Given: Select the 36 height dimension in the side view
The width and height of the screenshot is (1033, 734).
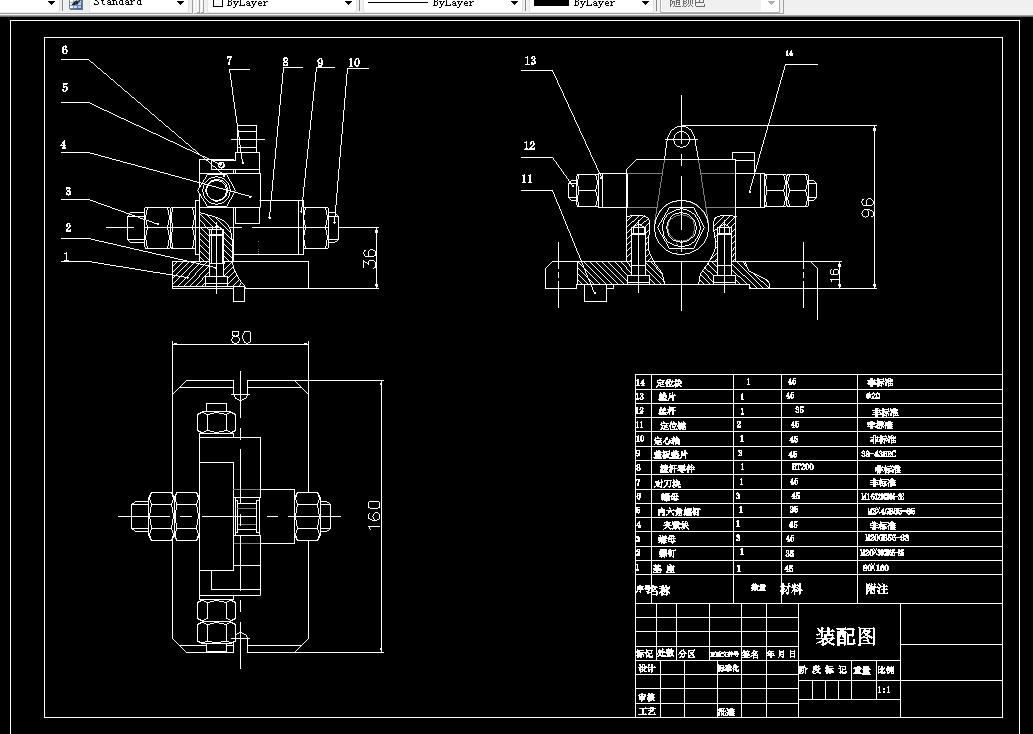Looking at the screenshot, I should 370,258.
